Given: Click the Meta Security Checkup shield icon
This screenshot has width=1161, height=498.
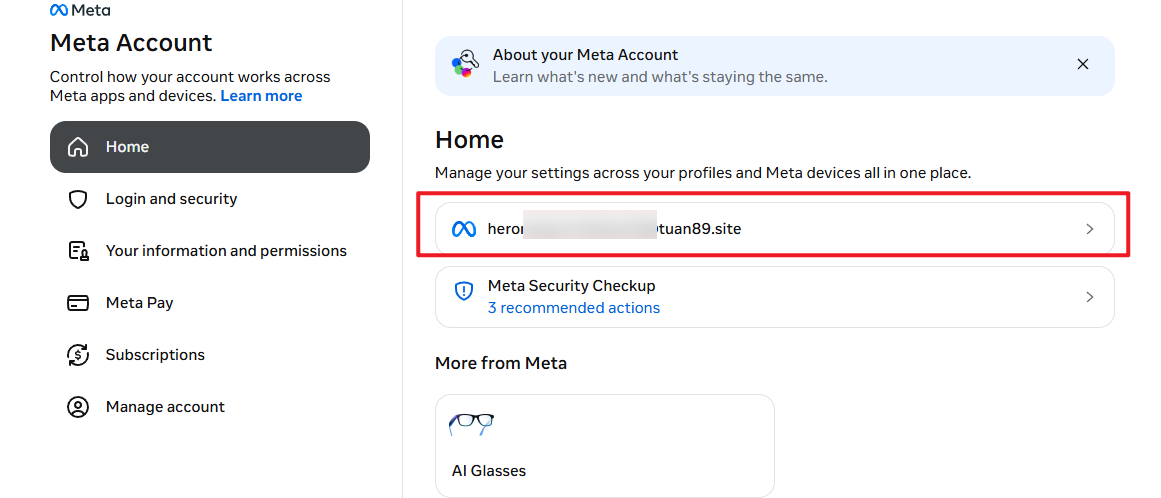Looking at the screenshot, I should (x=464, y=291).
